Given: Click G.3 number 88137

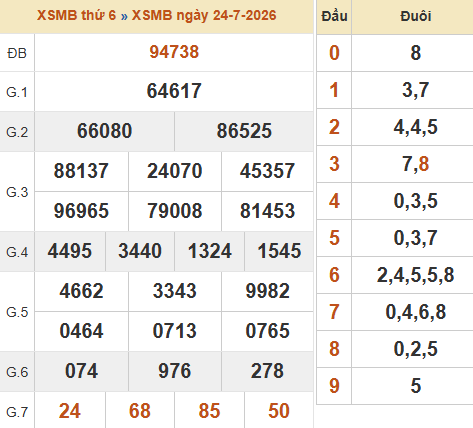Looking at the screenshot, I should [81, 171].
